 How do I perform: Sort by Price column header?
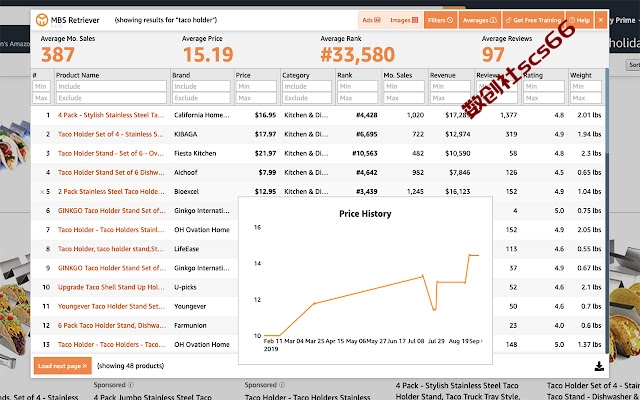pos(243,75)
